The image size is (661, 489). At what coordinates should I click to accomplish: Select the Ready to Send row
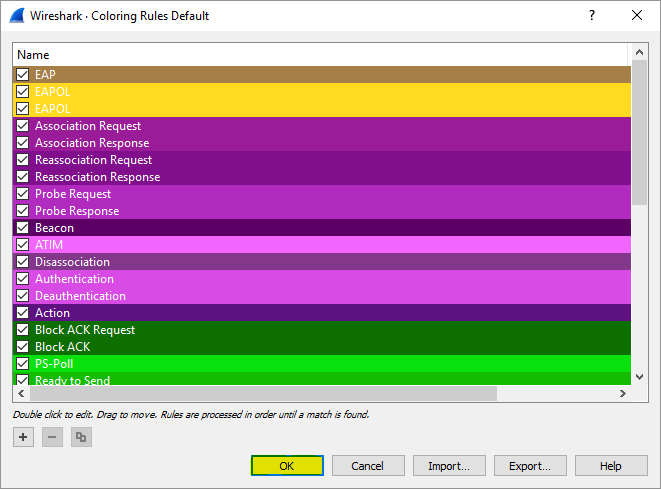(322, 379)
